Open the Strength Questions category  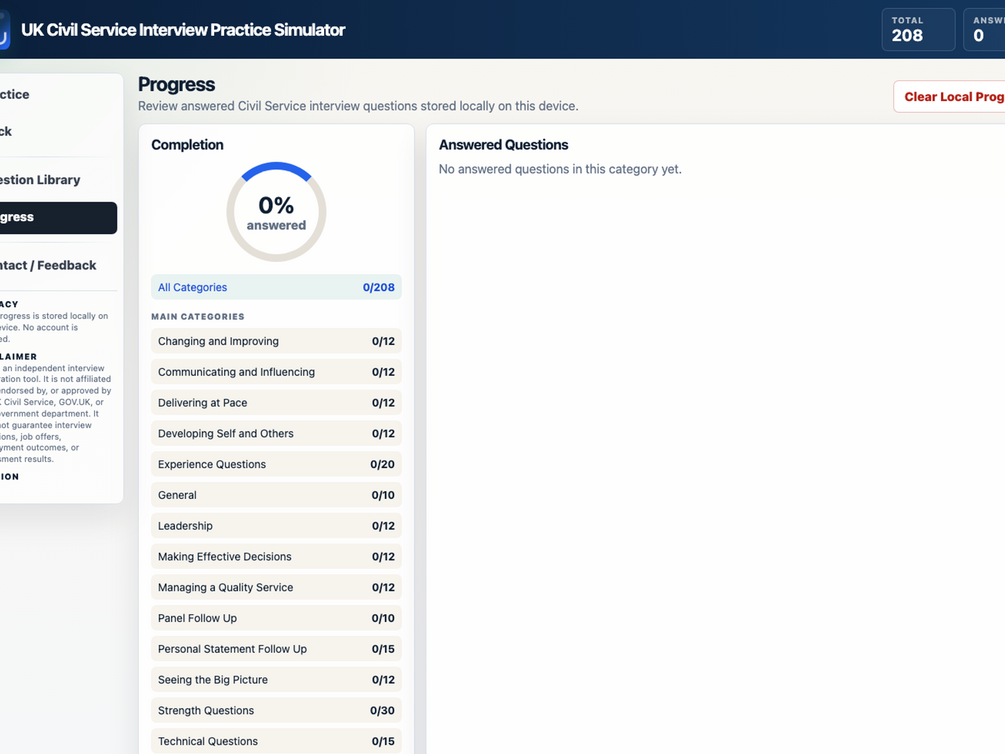(276, 710)
